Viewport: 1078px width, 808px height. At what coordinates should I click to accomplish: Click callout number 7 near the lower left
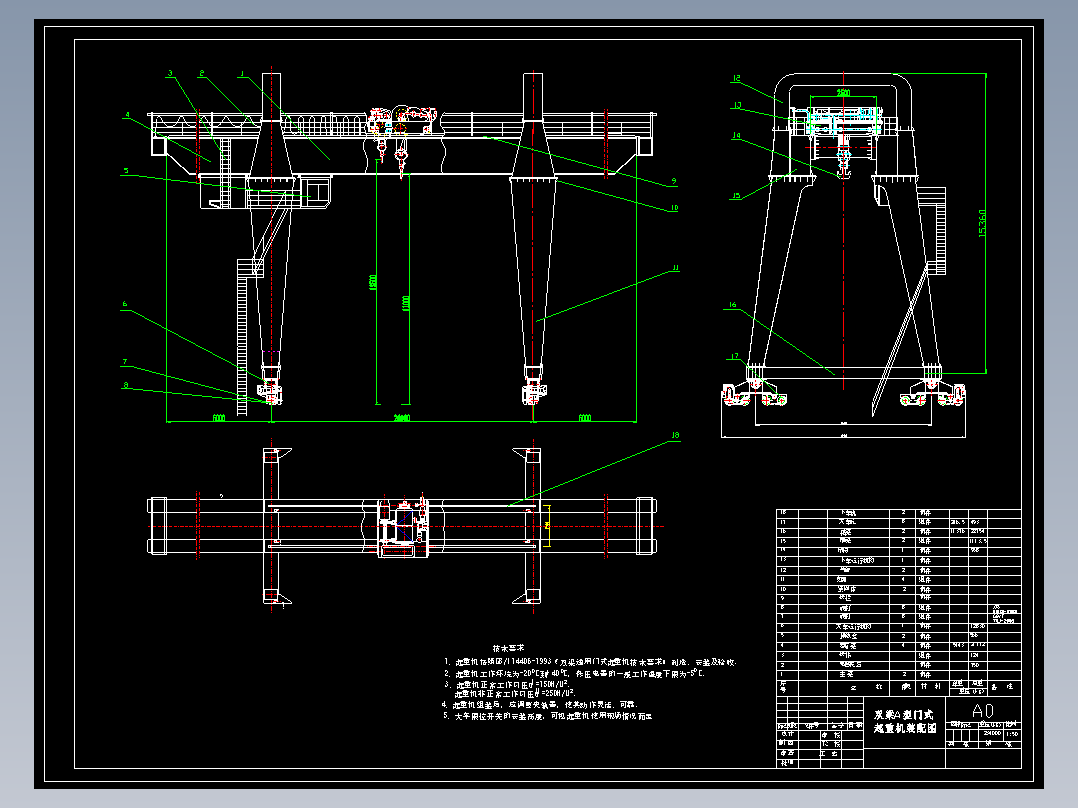pos(125,362)
